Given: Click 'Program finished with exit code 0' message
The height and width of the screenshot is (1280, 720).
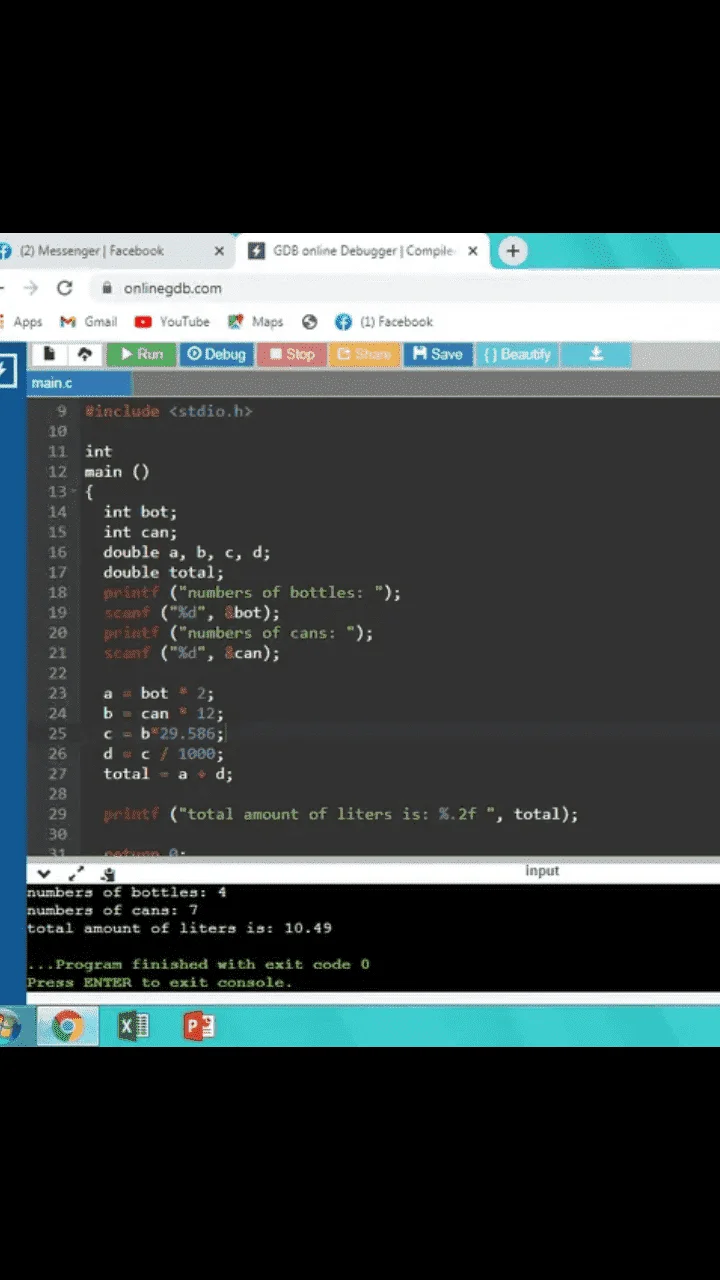Looking at the screenshot, I should pos(198,964).
